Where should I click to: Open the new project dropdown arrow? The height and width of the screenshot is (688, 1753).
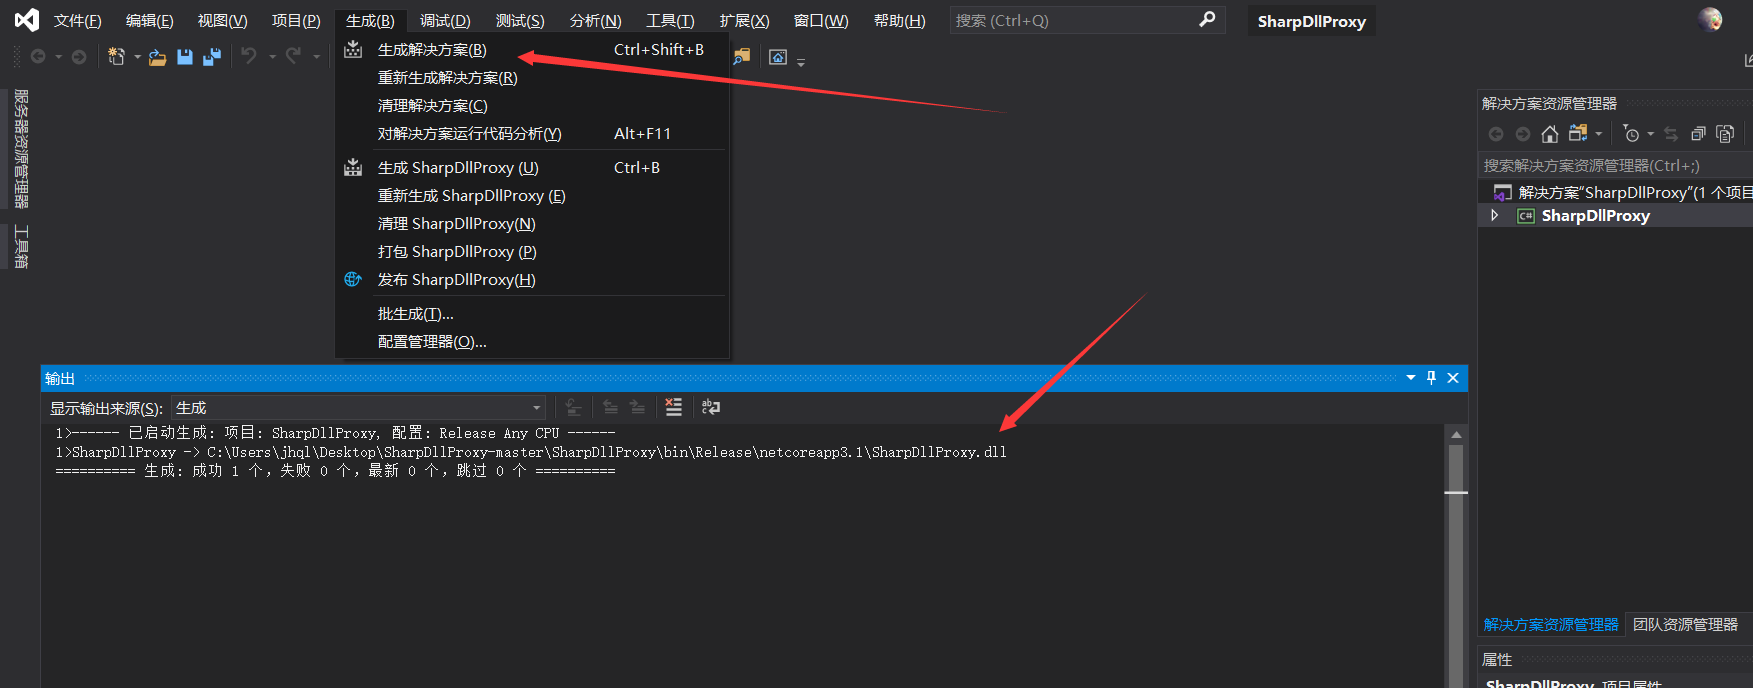coord(137,57)
